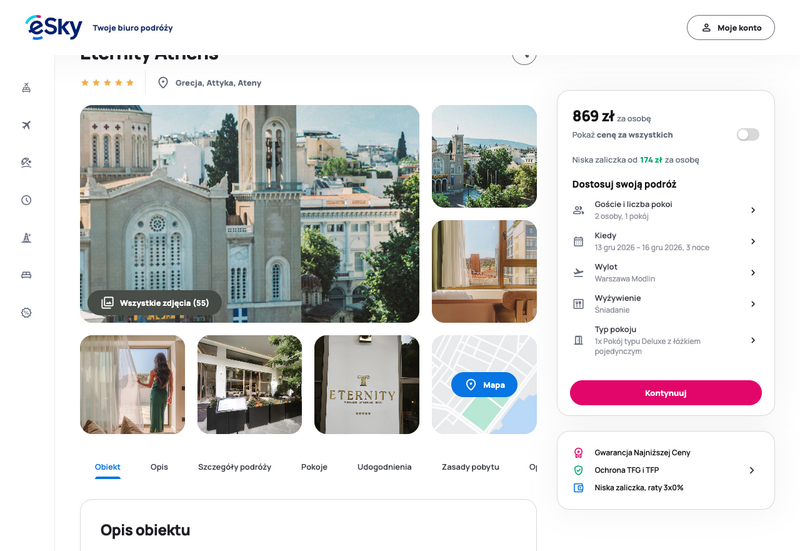Image resolution: width=800 pixels, height=551 pixels.
Task: Open the restaurant terrace thumbnail
Action: tap(249, 385)
